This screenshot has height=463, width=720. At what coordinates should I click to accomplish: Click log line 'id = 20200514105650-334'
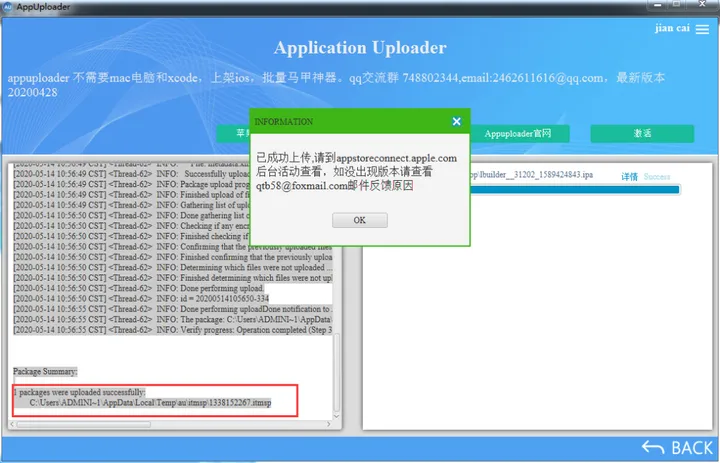[x=141, y=299]
